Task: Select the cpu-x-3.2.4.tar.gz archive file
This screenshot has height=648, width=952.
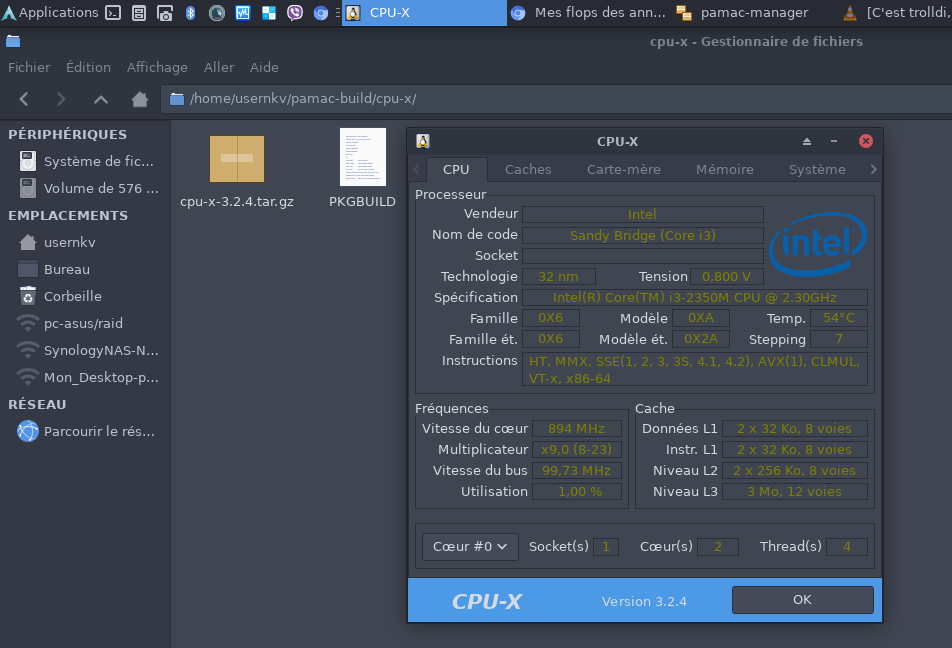Action: (x=237, y=159)
